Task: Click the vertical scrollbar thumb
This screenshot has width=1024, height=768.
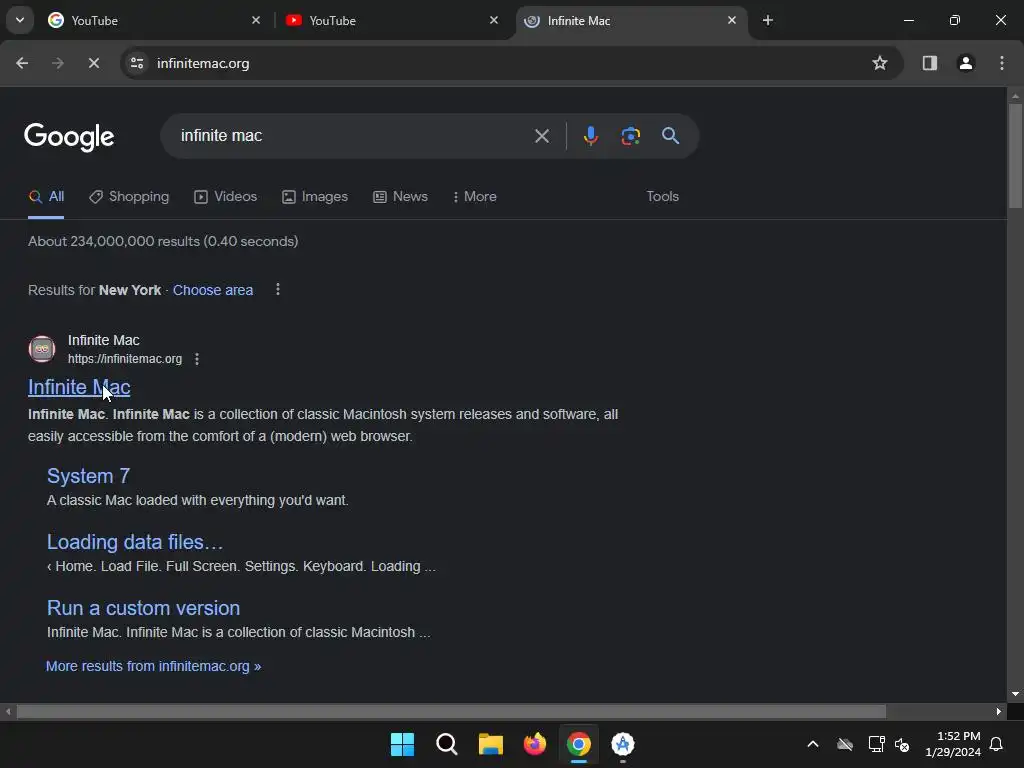Action: click(1015, 157)
